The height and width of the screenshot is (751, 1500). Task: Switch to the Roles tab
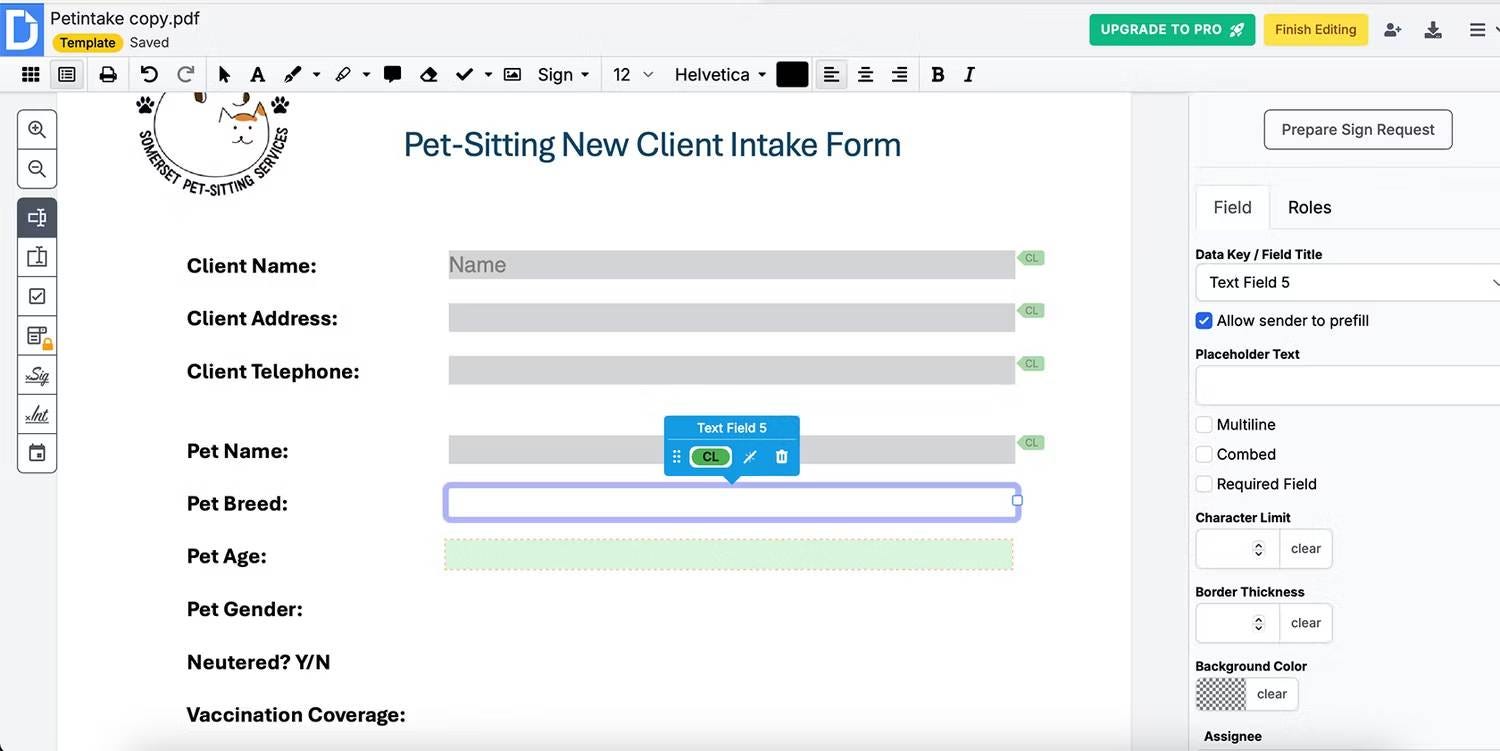(1309, 208)
